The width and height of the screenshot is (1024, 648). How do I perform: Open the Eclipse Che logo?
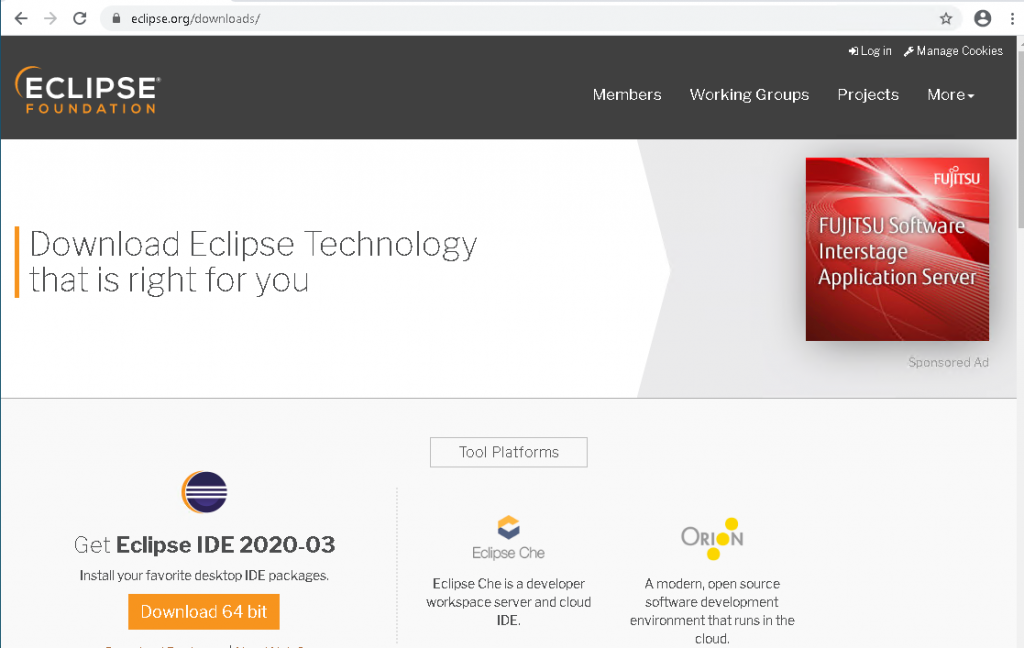[x=508, y=538]
